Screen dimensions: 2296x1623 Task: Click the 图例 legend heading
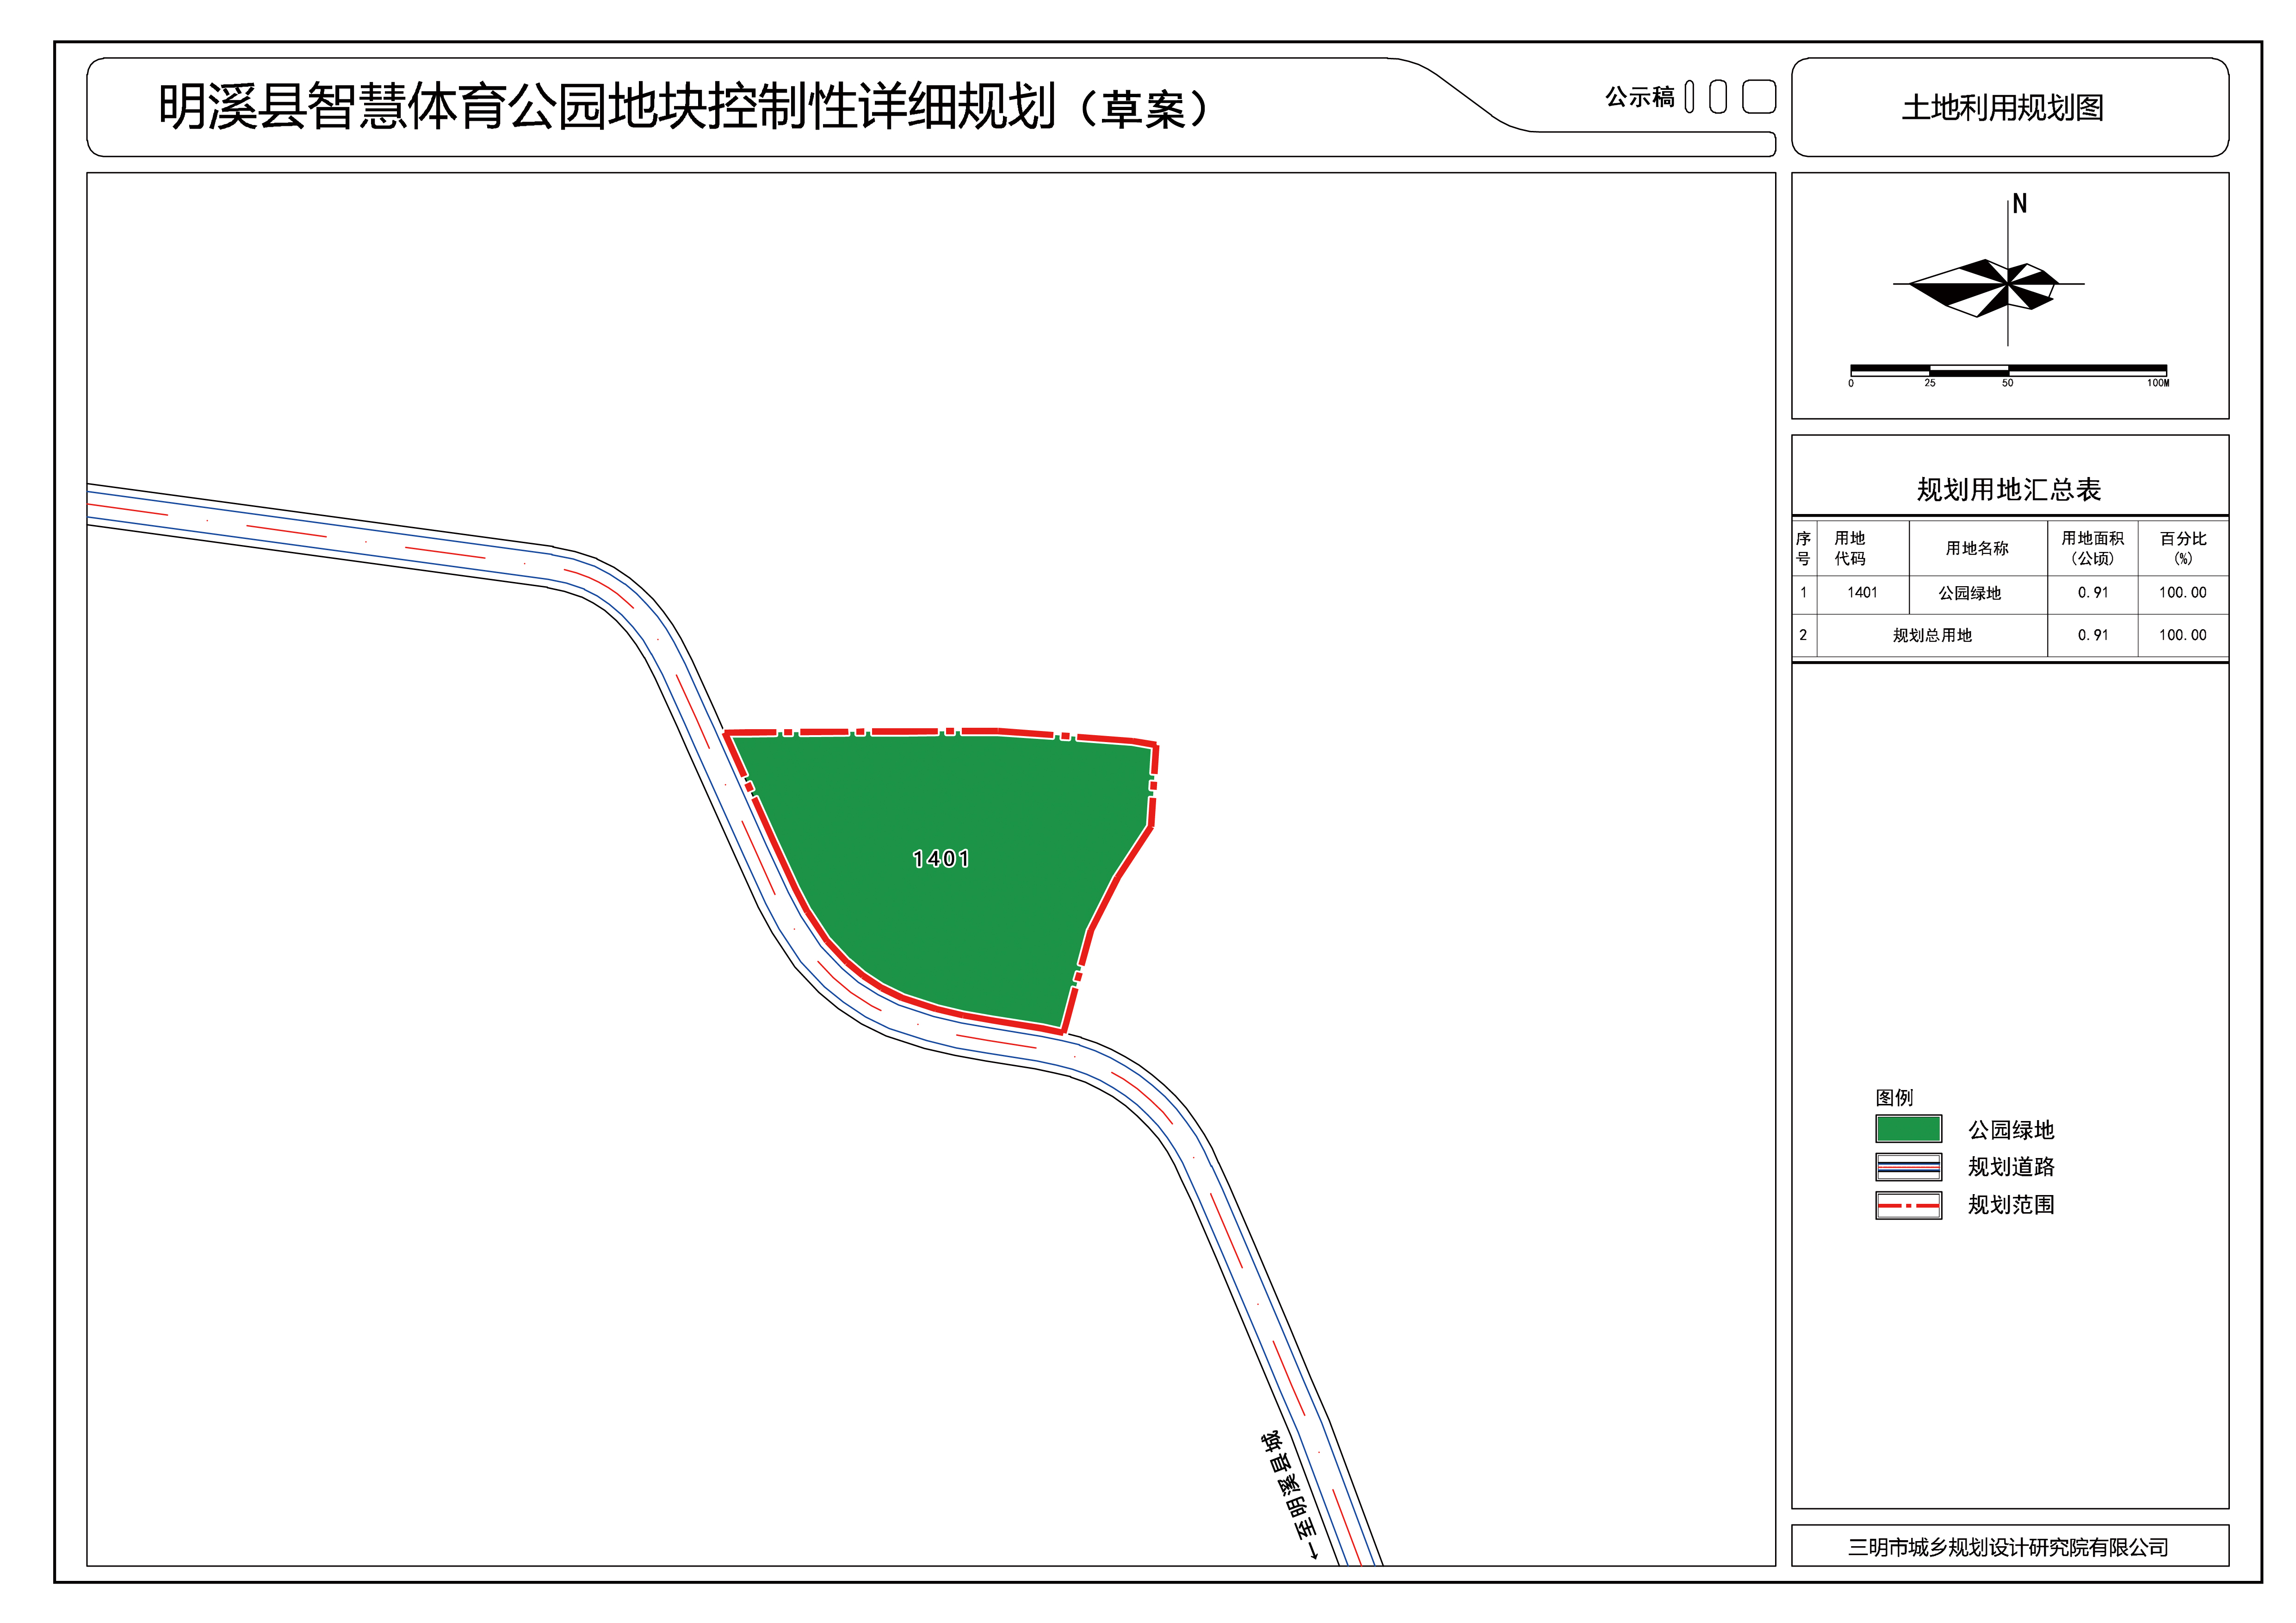click(x=1894, y=1097)
